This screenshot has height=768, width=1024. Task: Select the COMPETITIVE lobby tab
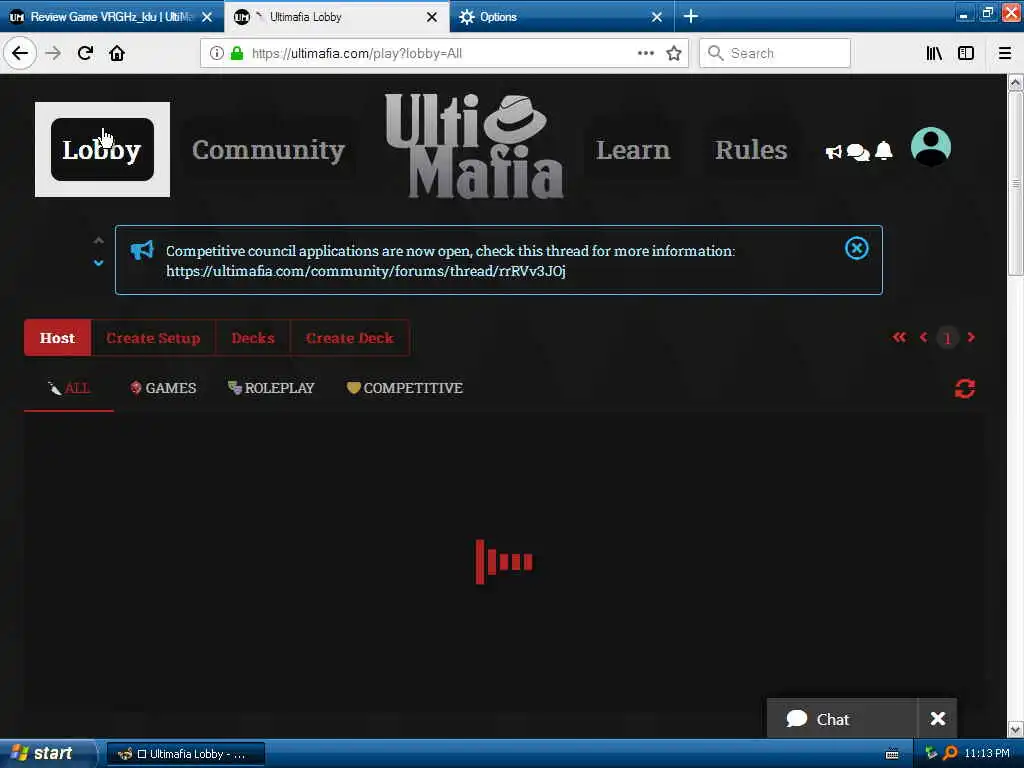tap(405, 388)
